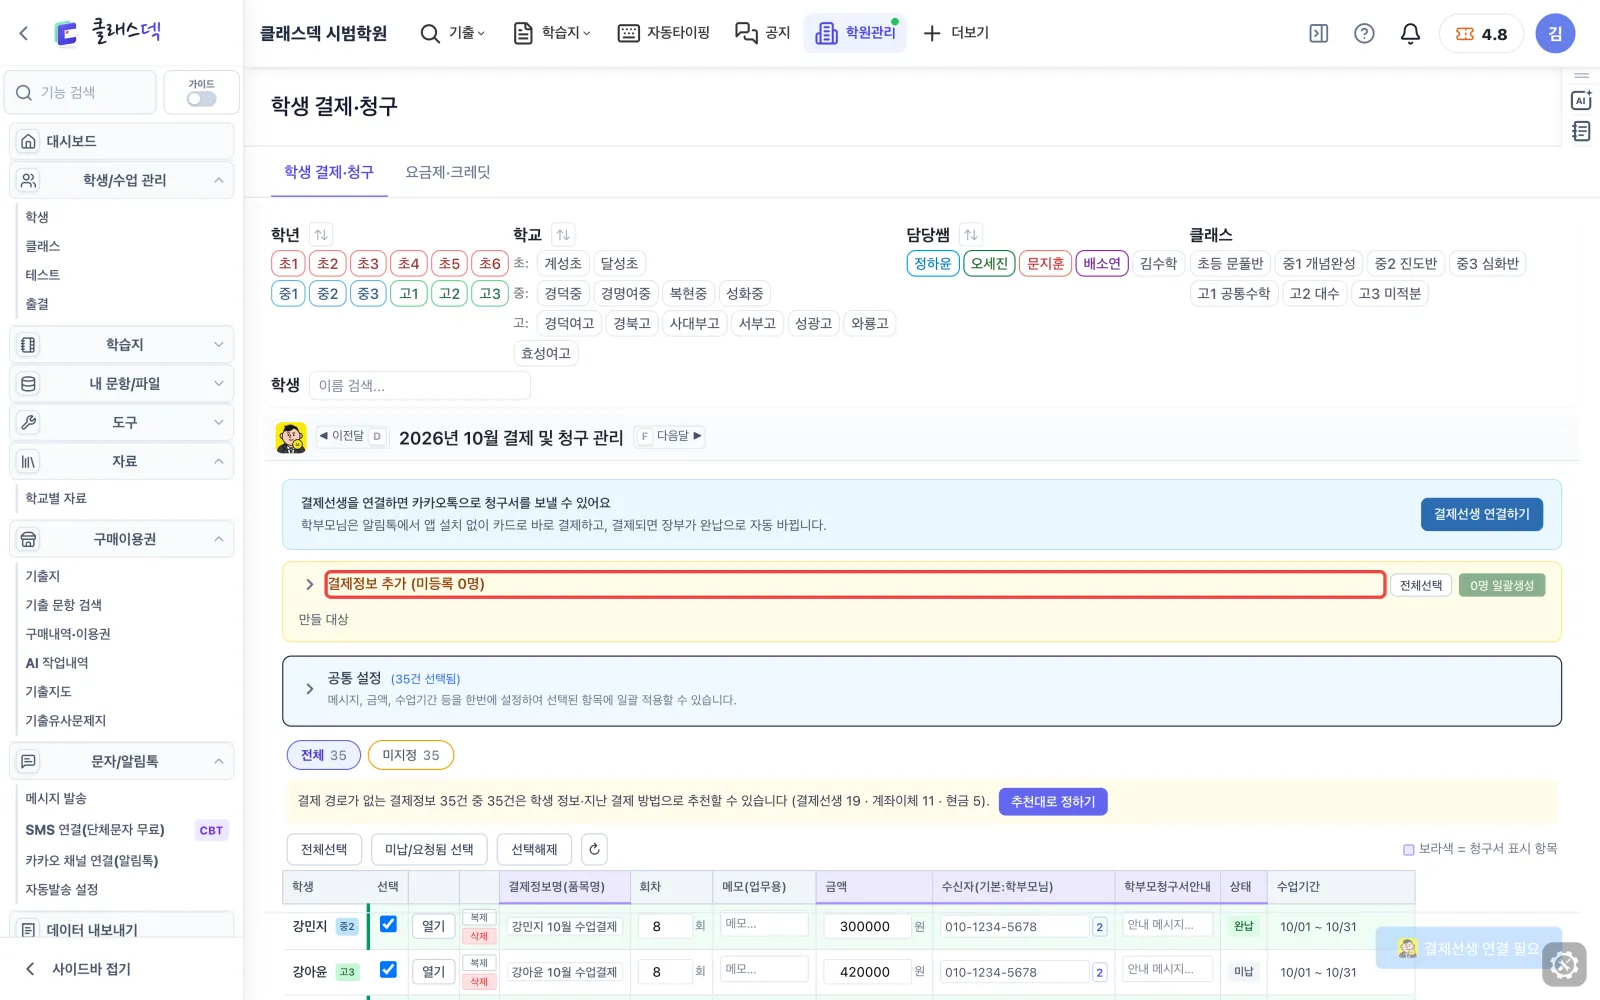
Task: Expand the 공통 설정 panel chevron
Action: coord(309,689)
